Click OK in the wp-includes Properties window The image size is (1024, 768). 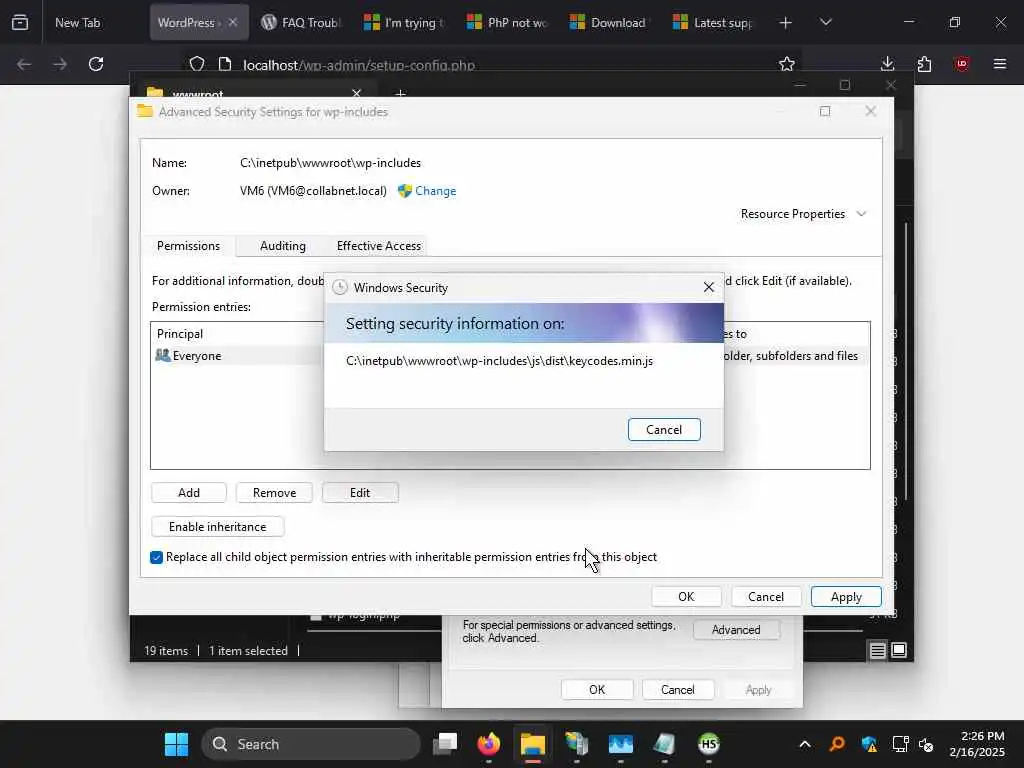click(x=597, y=690)
